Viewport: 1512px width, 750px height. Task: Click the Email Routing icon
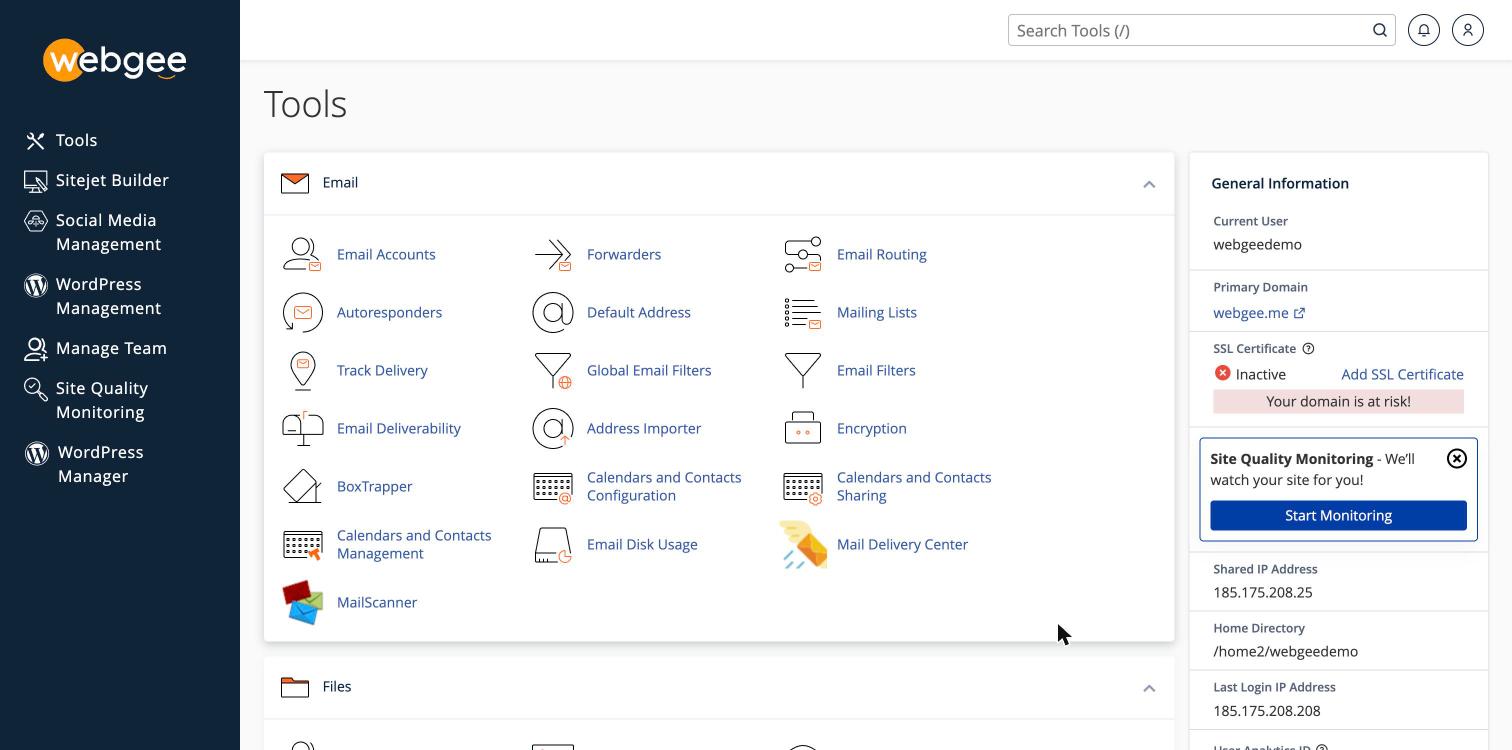803,254
